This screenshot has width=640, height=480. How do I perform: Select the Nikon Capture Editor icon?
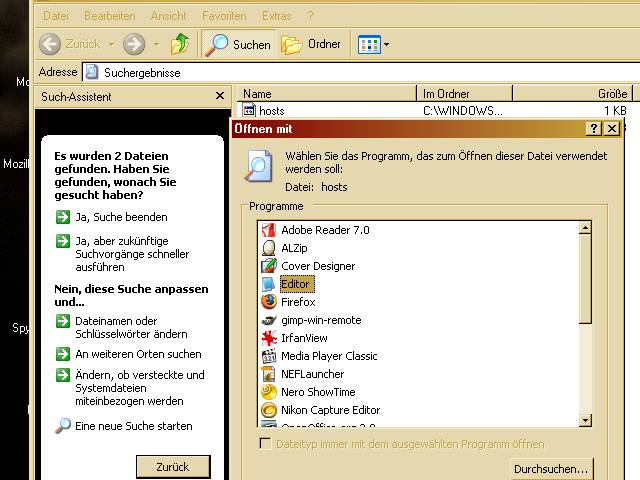click(x=269, y=410)
